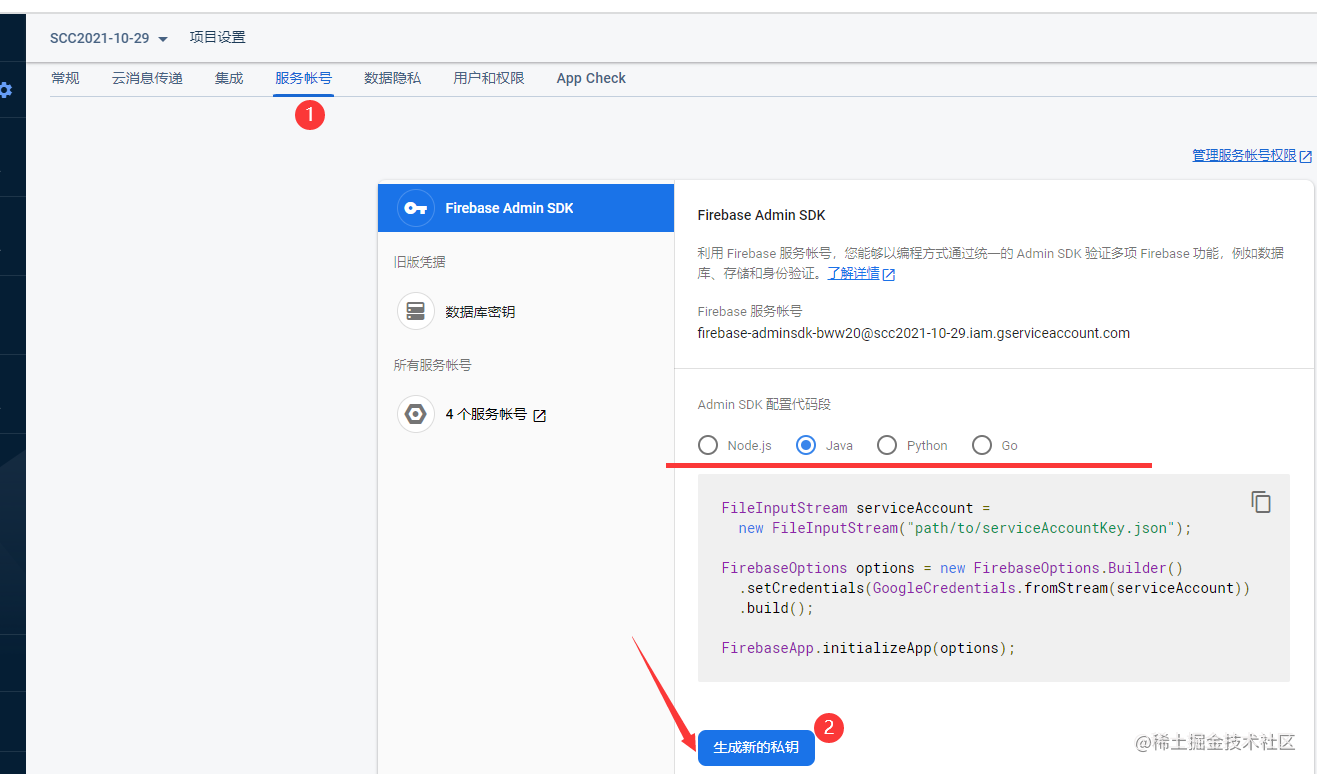Open the 用户和权限 tab
Image resolution: width=1317 pixels, height=774 pixels.
click(x=488, y=77)
